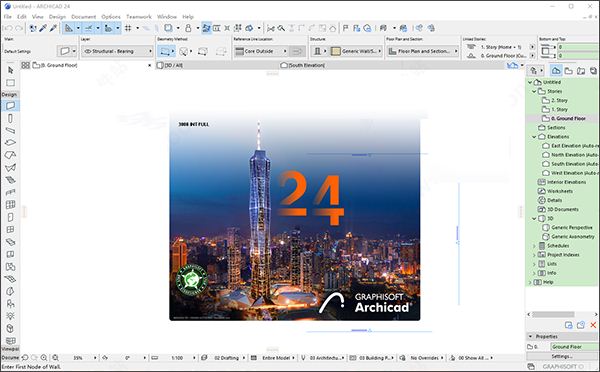Click the wall top offset input field
The width and height of the screenshot is (600, 372).
(x=578, y=47)
